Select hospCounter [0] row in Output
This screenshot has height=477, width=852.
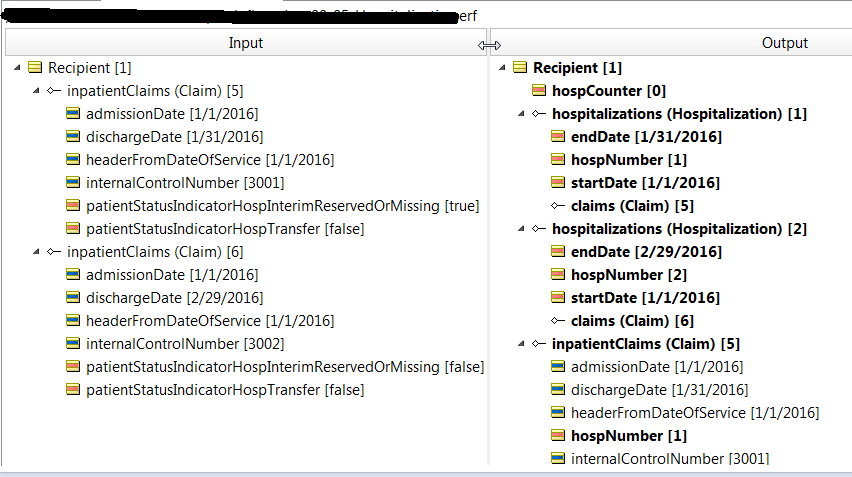pyautogui.click(x=609, y=90)
